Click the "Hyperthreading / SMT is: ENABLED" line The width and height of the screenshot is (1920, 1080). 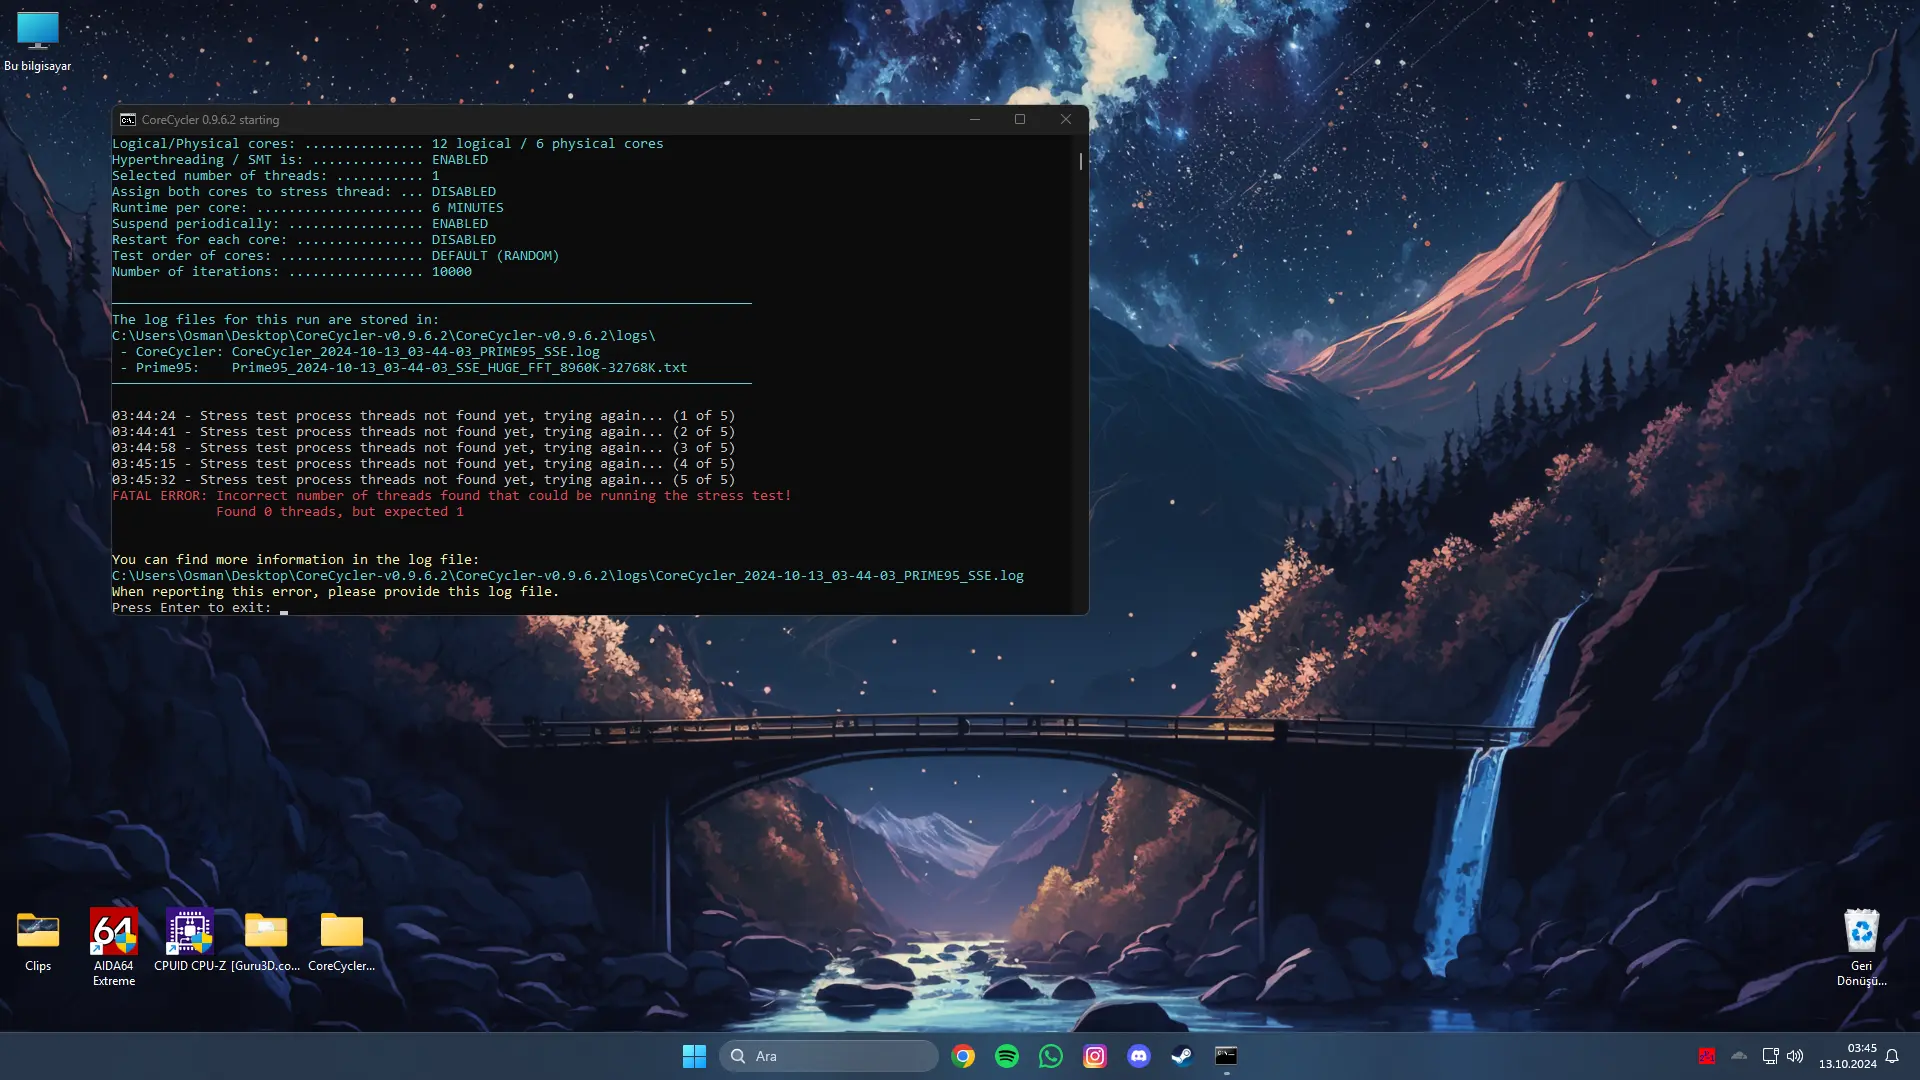tap(300, 160)
